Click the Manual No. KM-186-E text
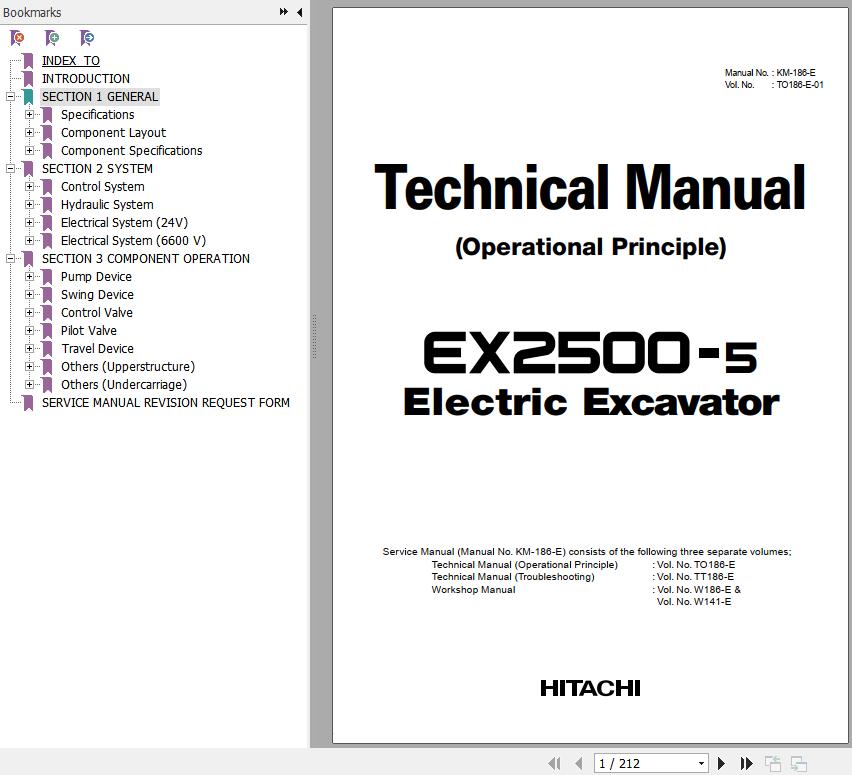852x775 pixels. 770,73
